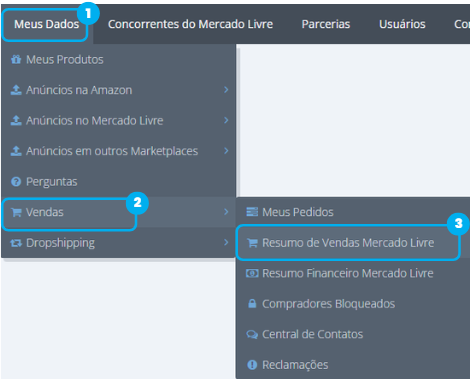The width and height of the screenshot is (470, 379).
Task: Click the list icon beside Meus Pedidos
Action: [252, 212]
